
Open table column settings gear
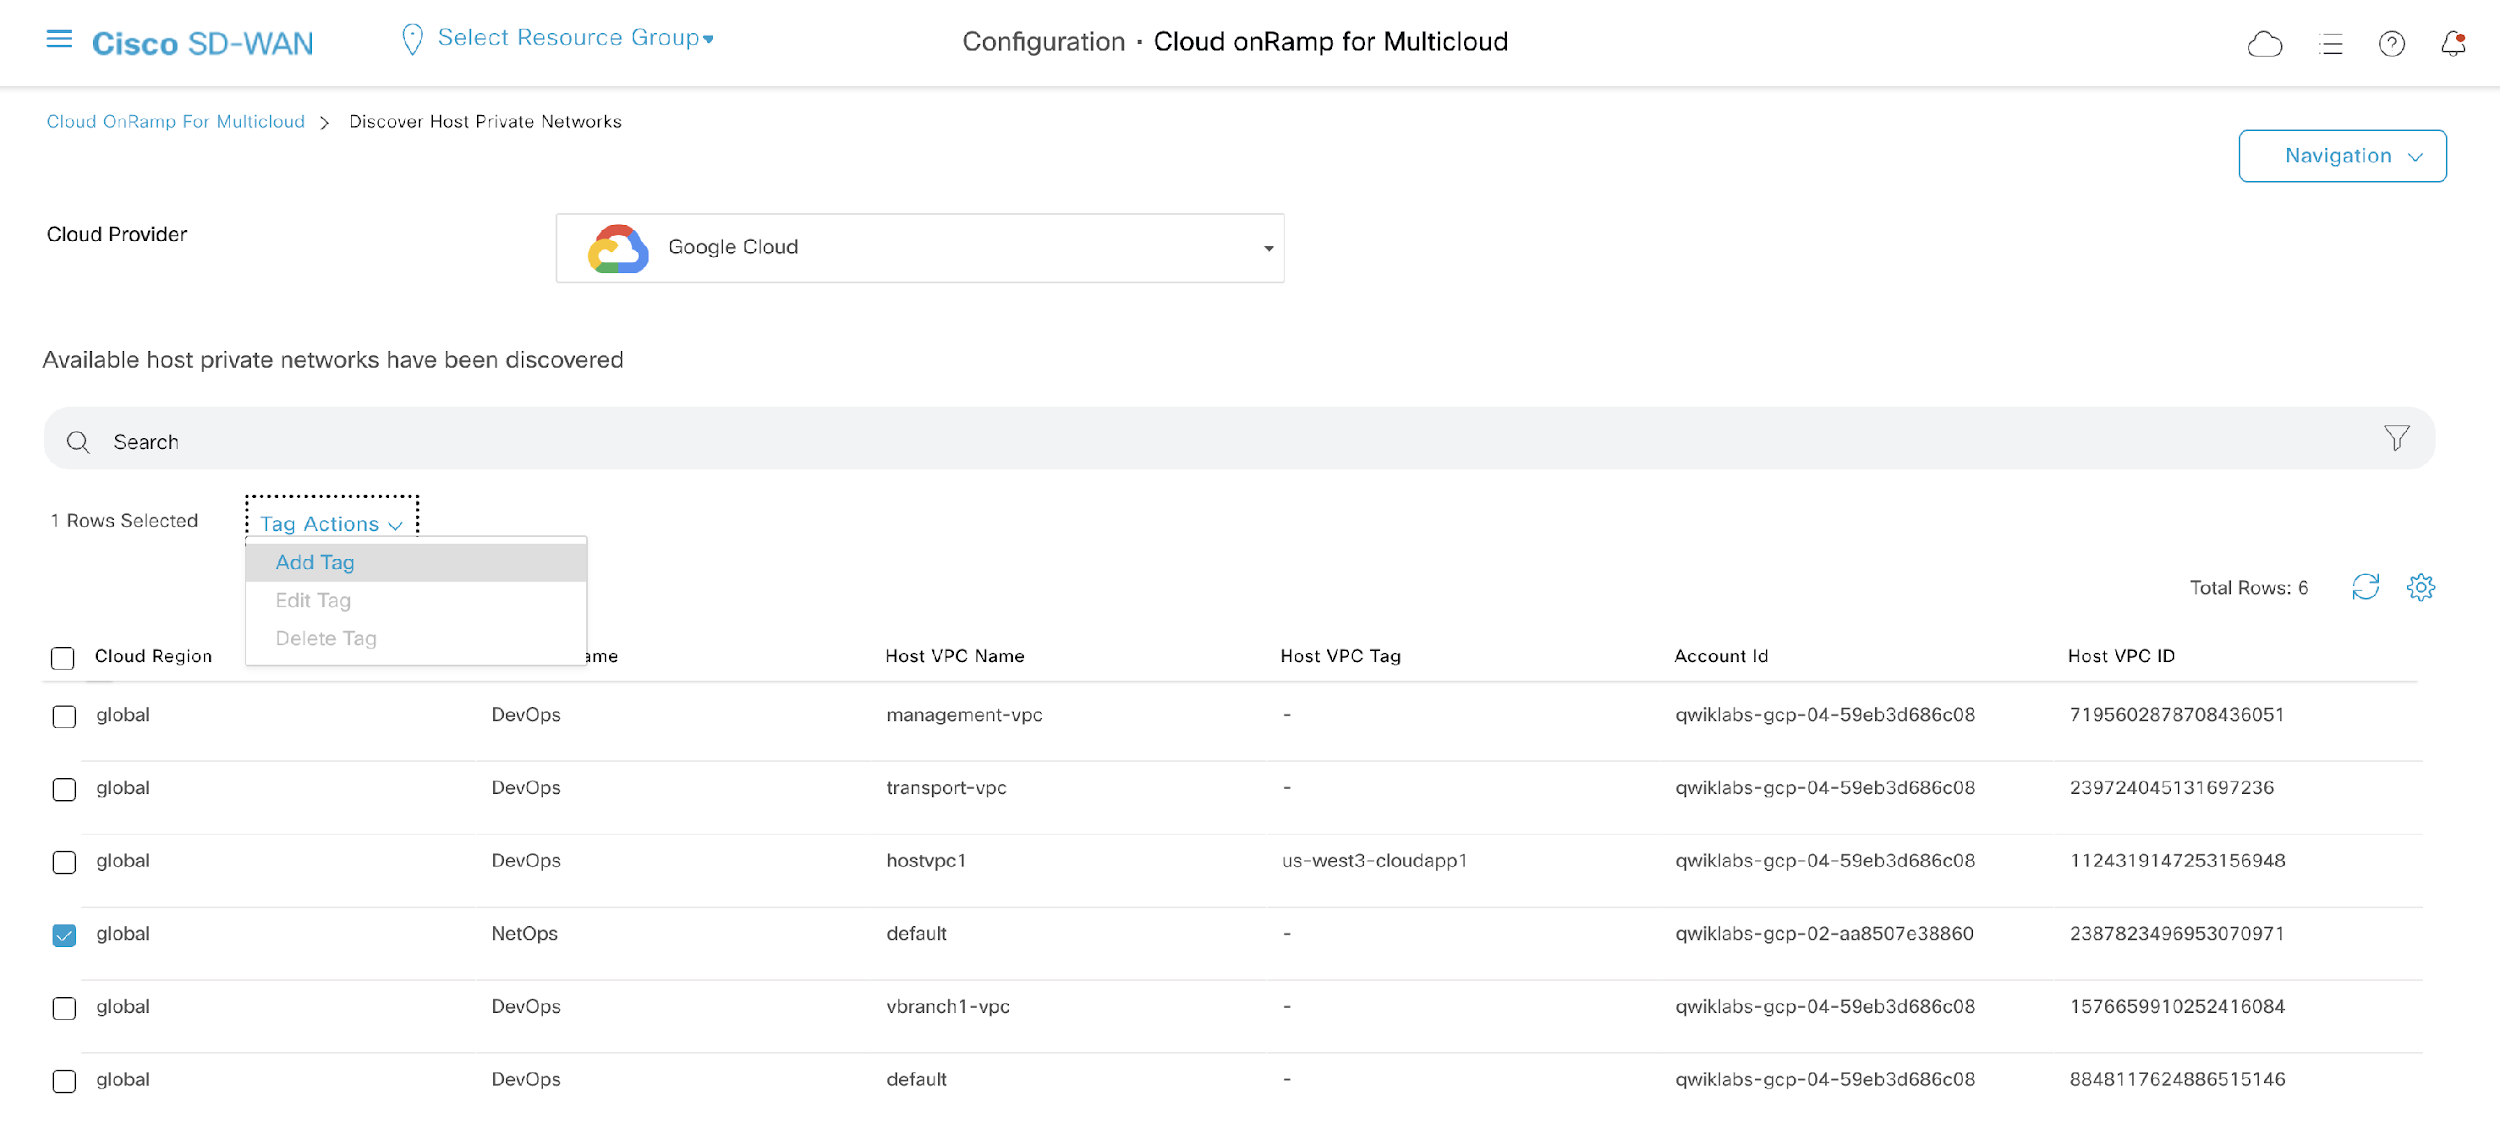click(x=2420, y=587)
